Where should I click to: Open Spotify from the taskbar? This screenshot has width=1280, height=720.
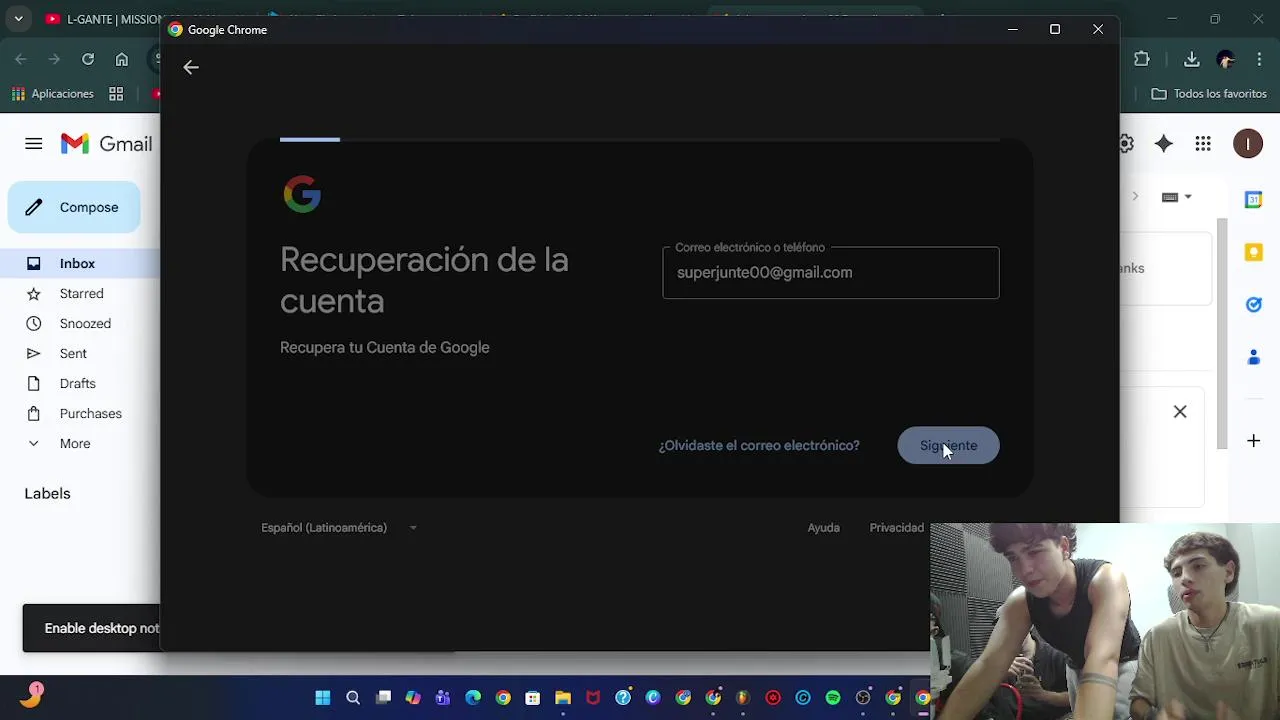pos(833,698)
